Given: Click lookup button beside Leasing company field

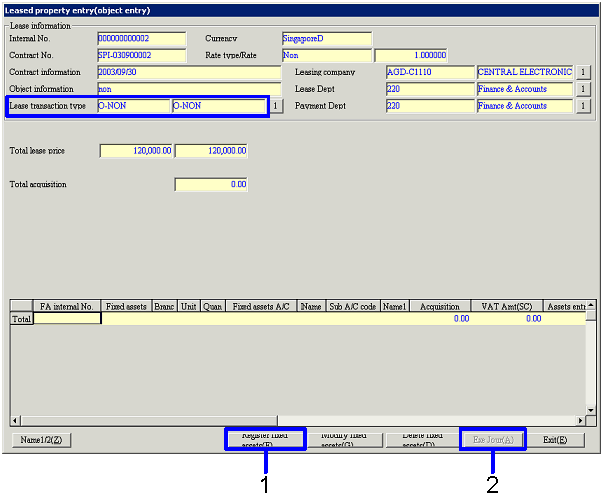Looking at the screenshot, I should tap(584, 72).
